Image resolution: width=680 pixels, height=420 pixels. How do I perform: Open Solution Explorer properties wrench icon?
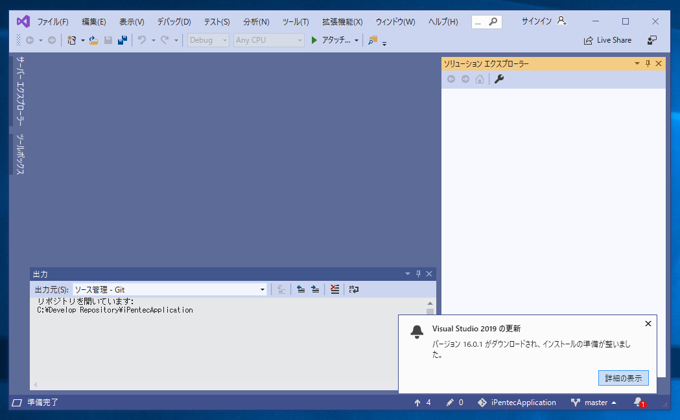pyautogui.click(x=499, y=79)
